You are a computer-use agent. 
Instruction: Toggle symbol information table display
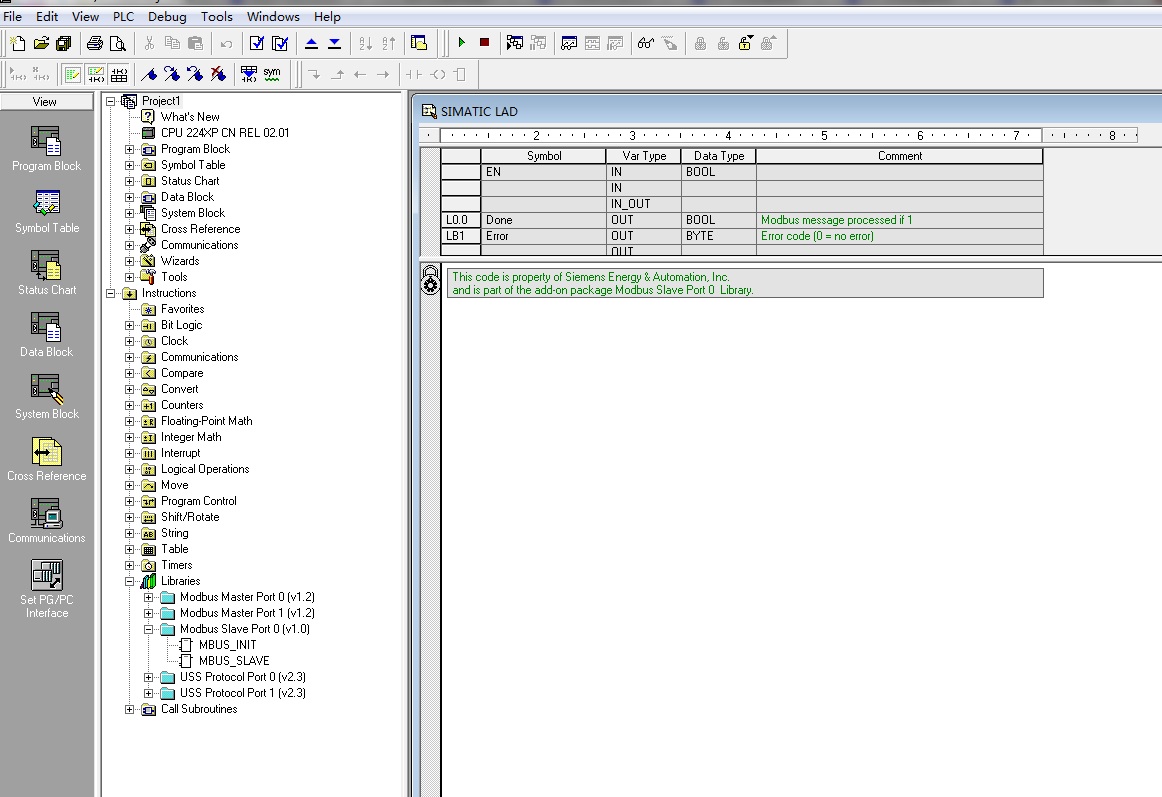119,74
